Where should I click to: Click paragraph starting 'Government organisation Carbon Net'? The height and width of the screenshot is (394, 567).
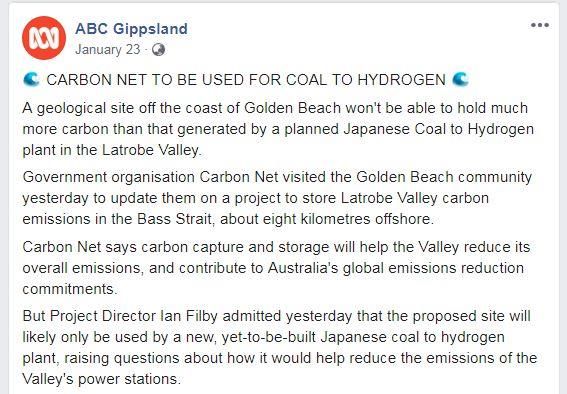click(x=277, y=198)
